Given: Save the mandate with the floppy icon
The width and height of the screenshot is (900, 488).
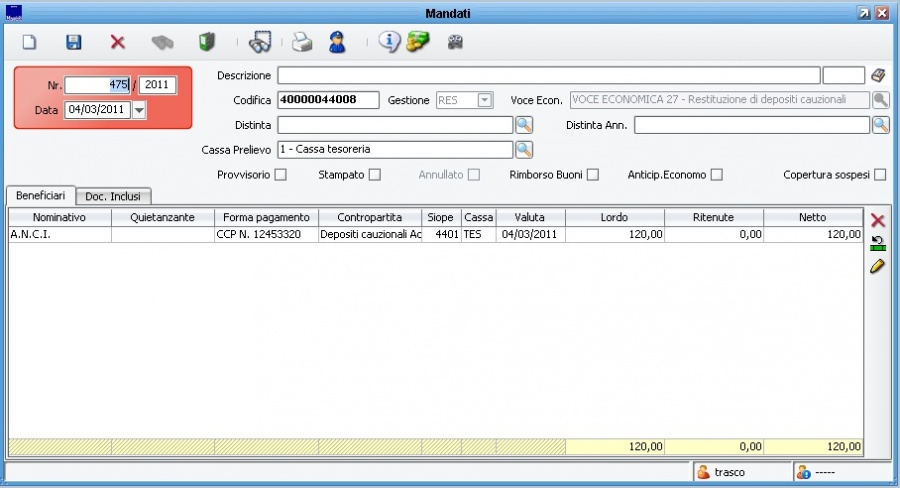Looking at the screenshot, I should click(x=73, y=43).
